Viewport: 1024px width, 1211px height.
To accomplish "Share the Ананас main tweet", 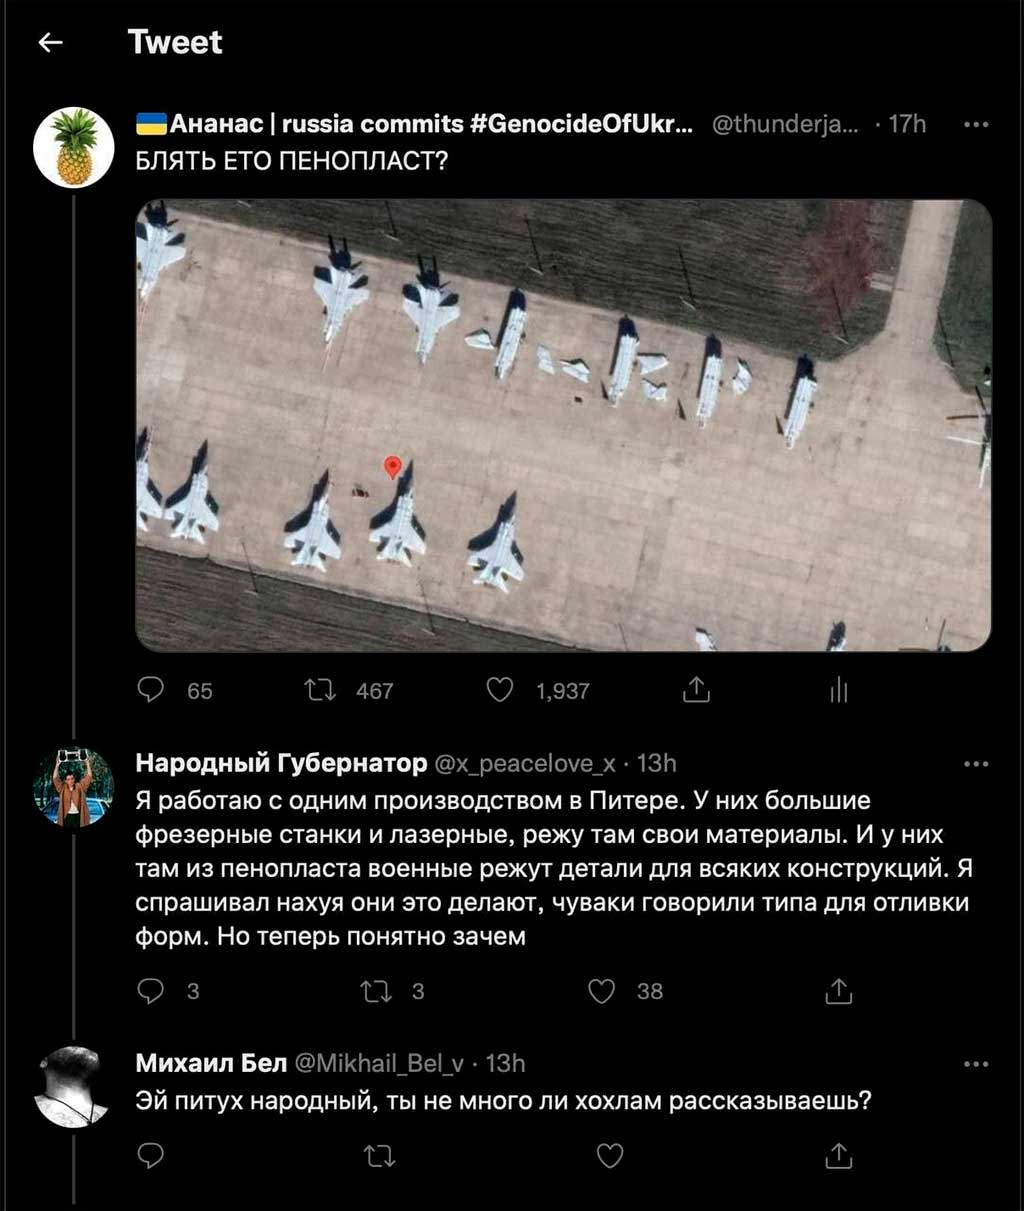I will pos(696,690).
